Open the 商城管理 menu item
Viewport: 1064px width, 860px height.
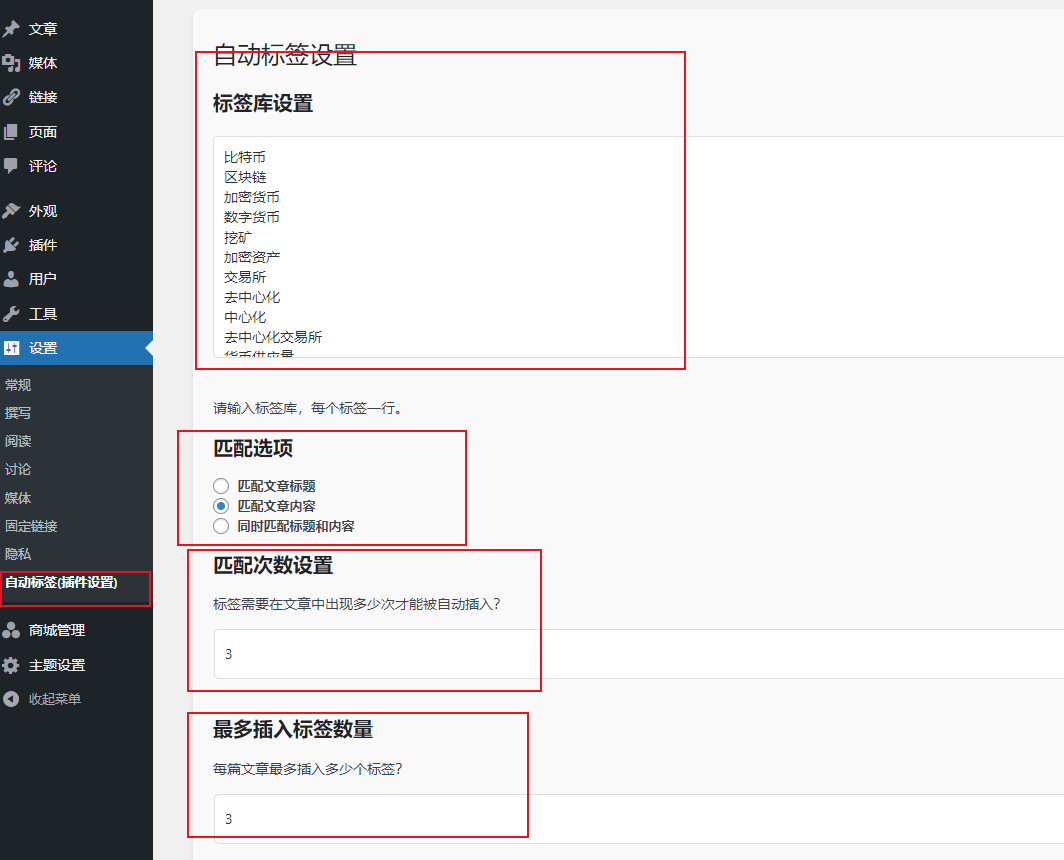click(56, 630)
